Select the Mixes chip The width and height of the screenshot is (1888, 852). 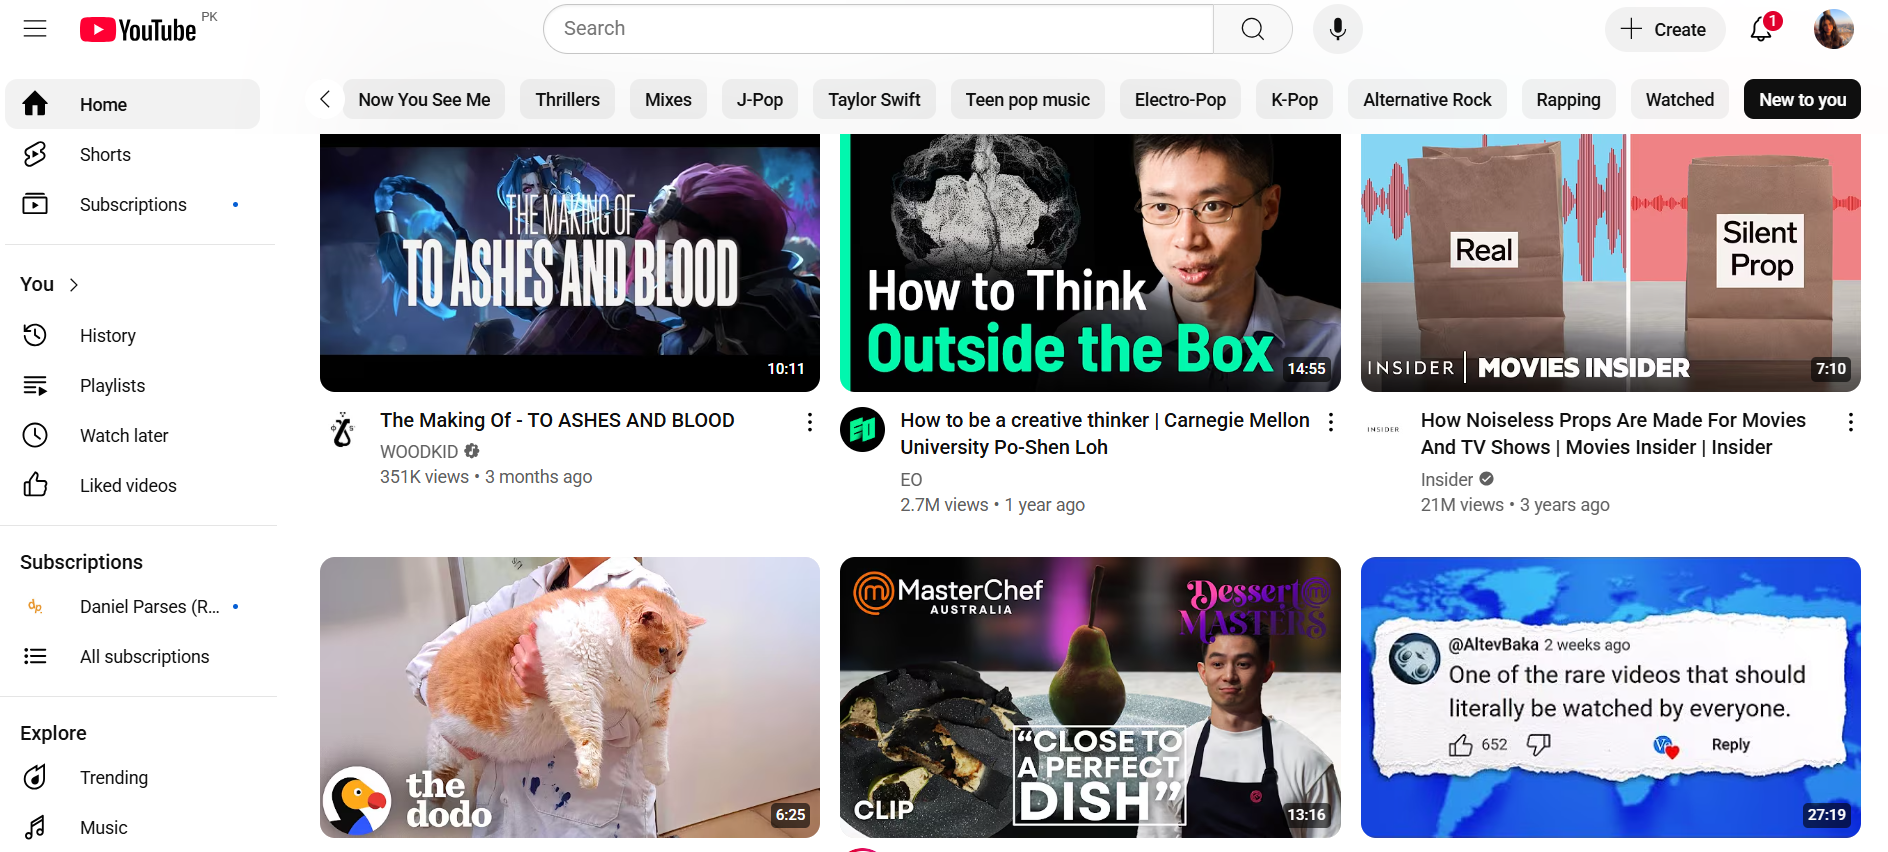(668, 99)
